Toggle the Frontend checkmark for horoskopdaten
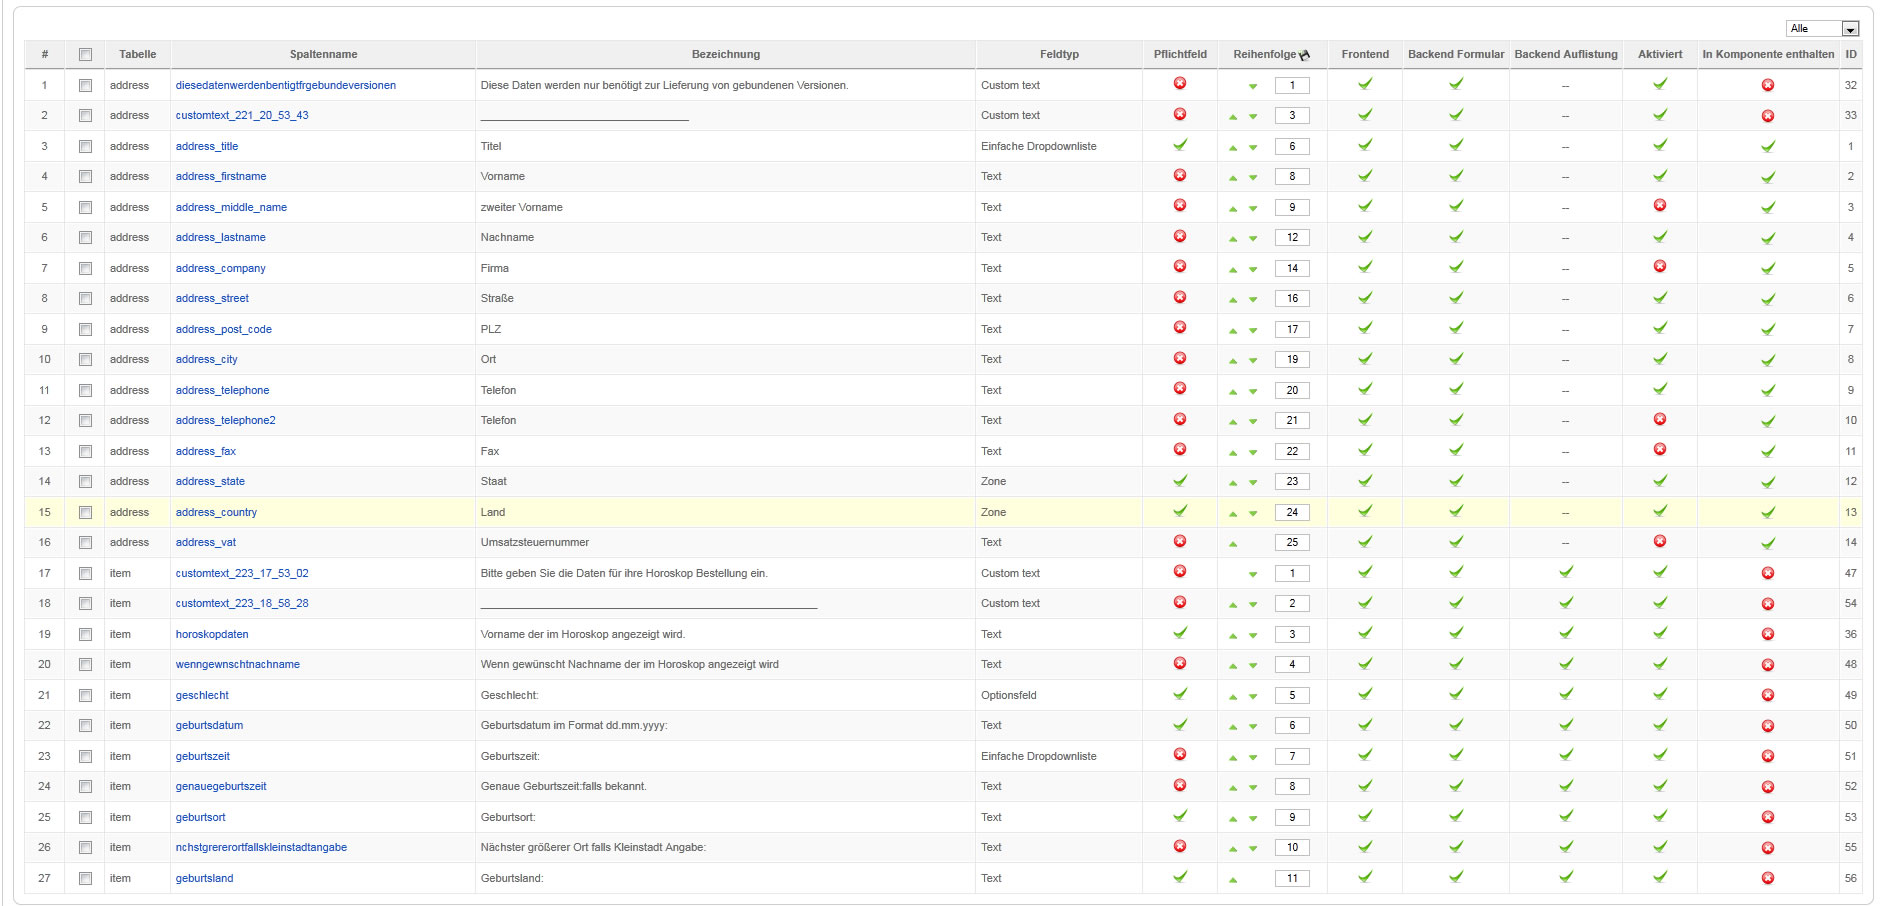Screen dimensions: 1880x906 pos(1365,633)
